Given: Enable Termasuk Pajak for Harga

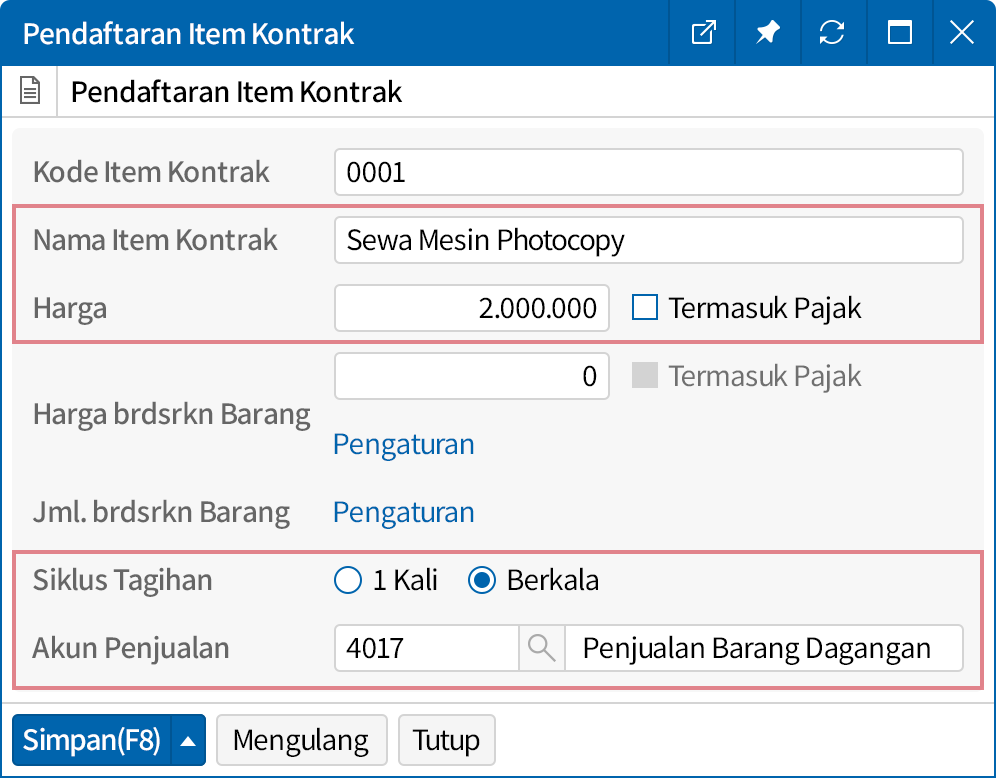Looking at the screenshot, I should [x=645, y=308].
